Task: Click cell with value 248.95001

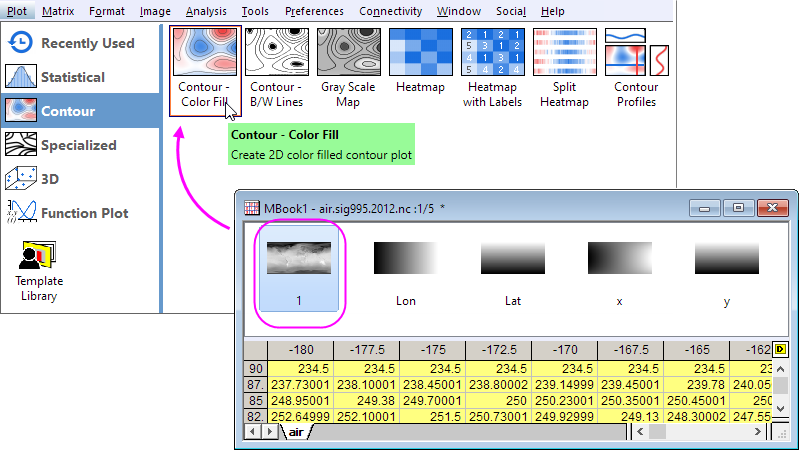Action: (301, 400)
